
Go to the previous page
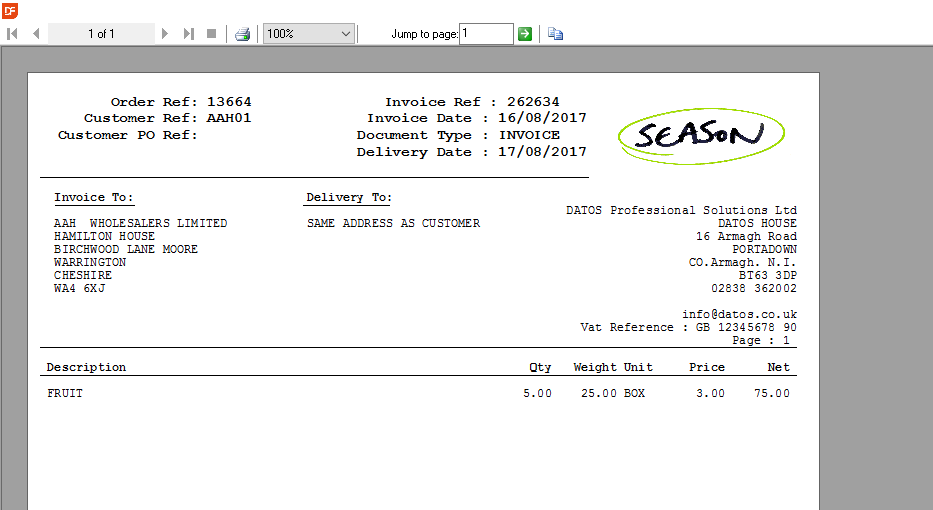click(36, 34)
